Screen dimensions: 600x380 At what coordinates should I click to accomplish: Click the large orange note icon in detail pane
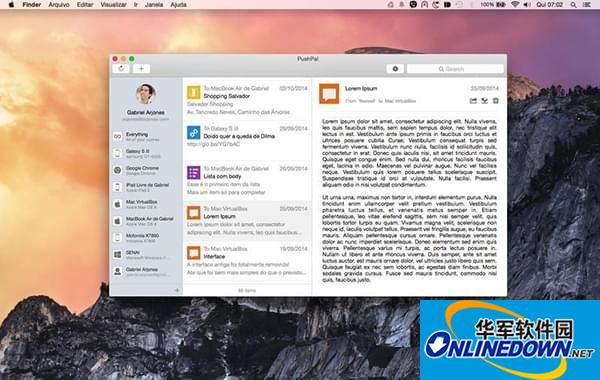tap(329, 94)
